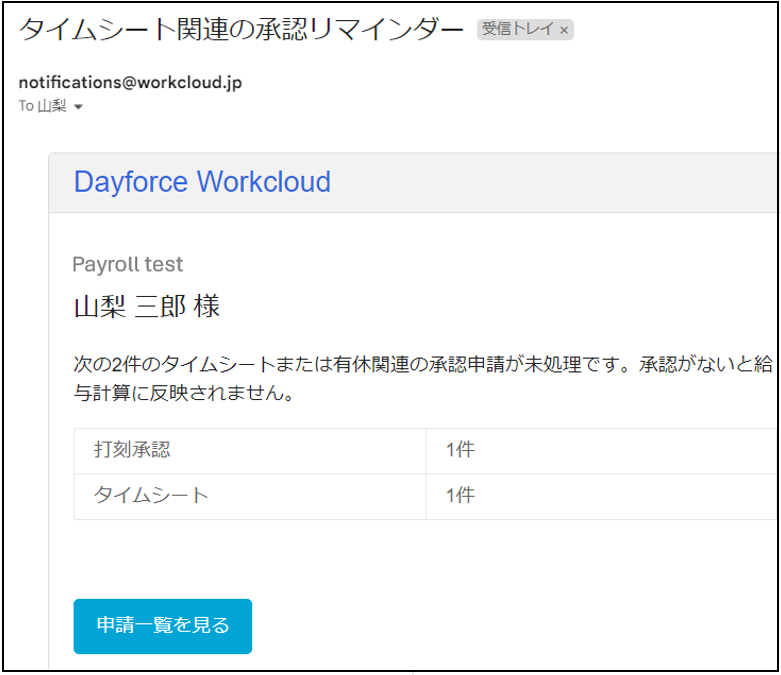
Task: Click the To 山梨 recipient line
Action: 42,106
